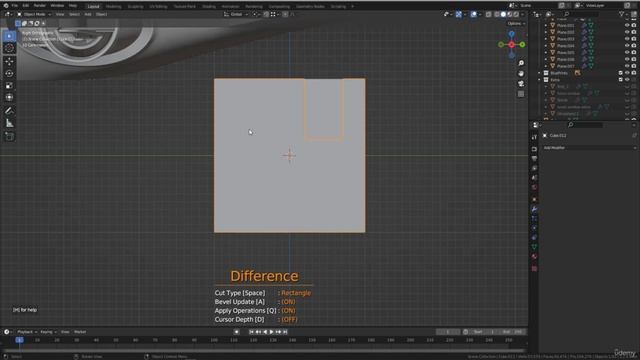Open the Playback dropdown in timeline
640x360 pixels.
coord(27,332)
